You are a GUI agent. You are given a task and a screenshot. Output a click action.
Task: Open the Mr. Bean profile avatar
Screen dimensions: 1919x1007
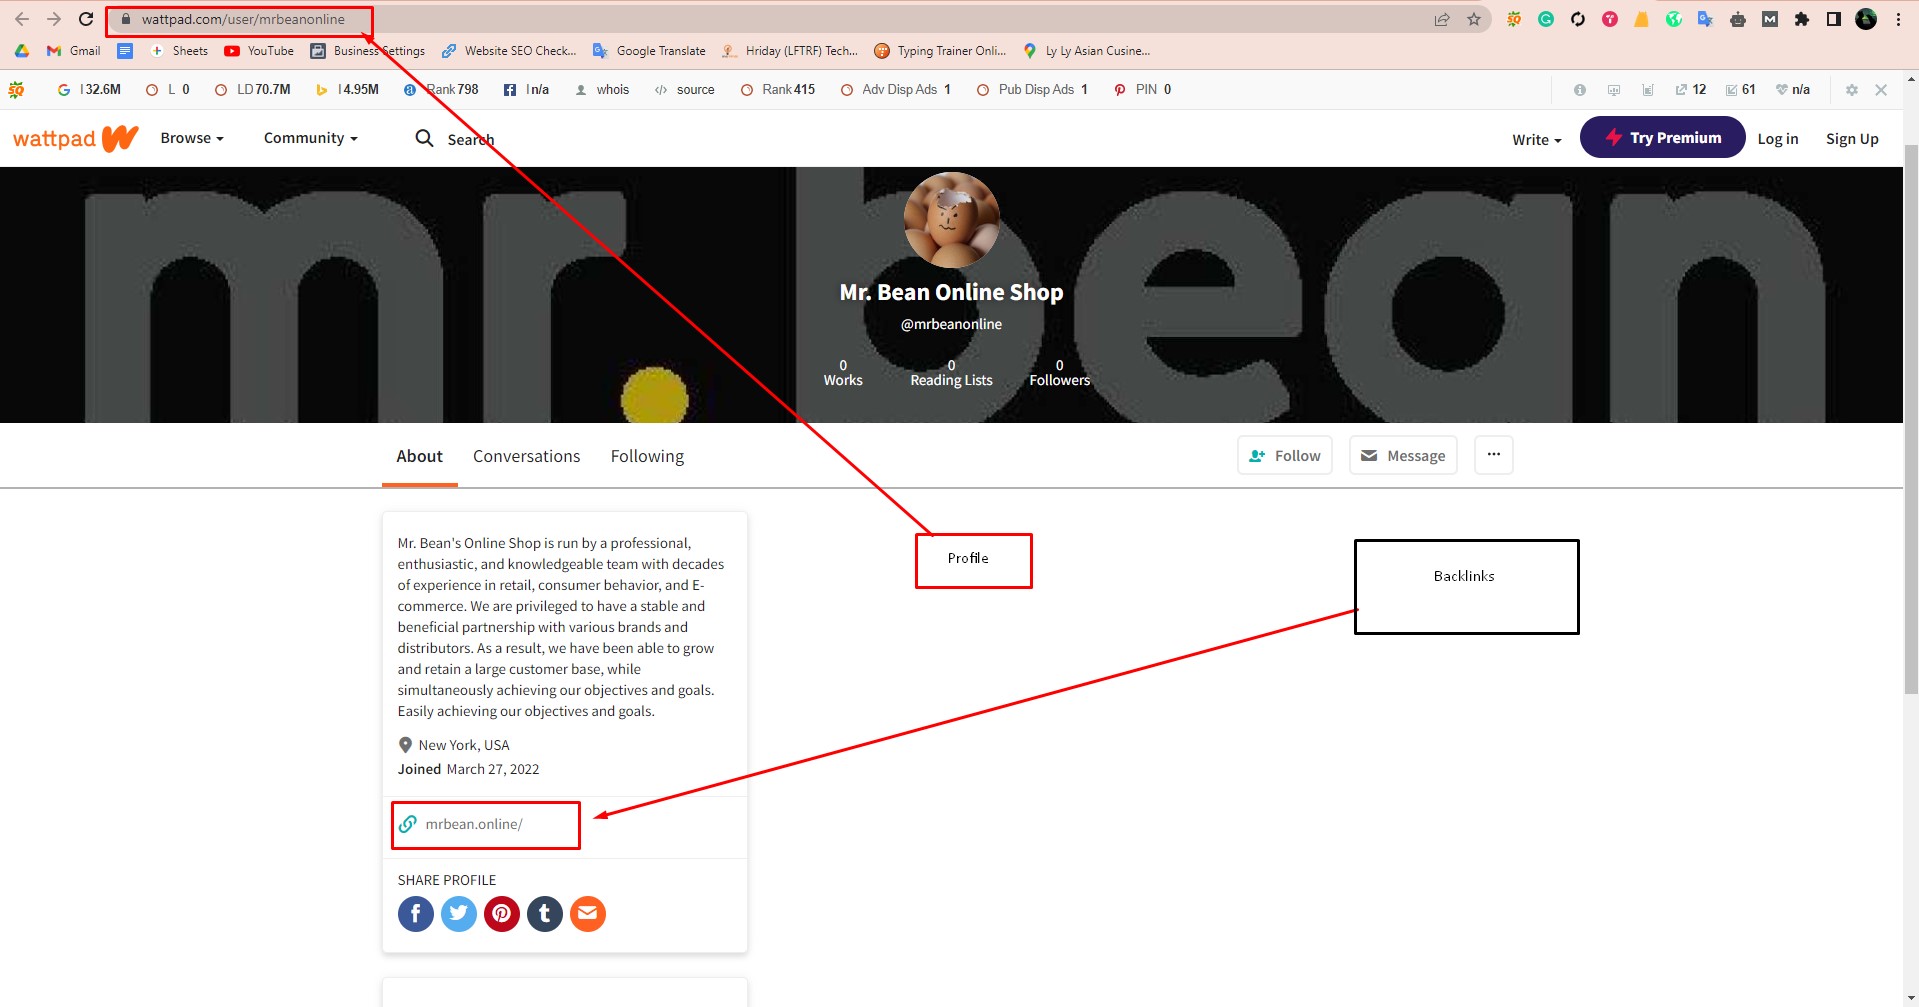951,220
